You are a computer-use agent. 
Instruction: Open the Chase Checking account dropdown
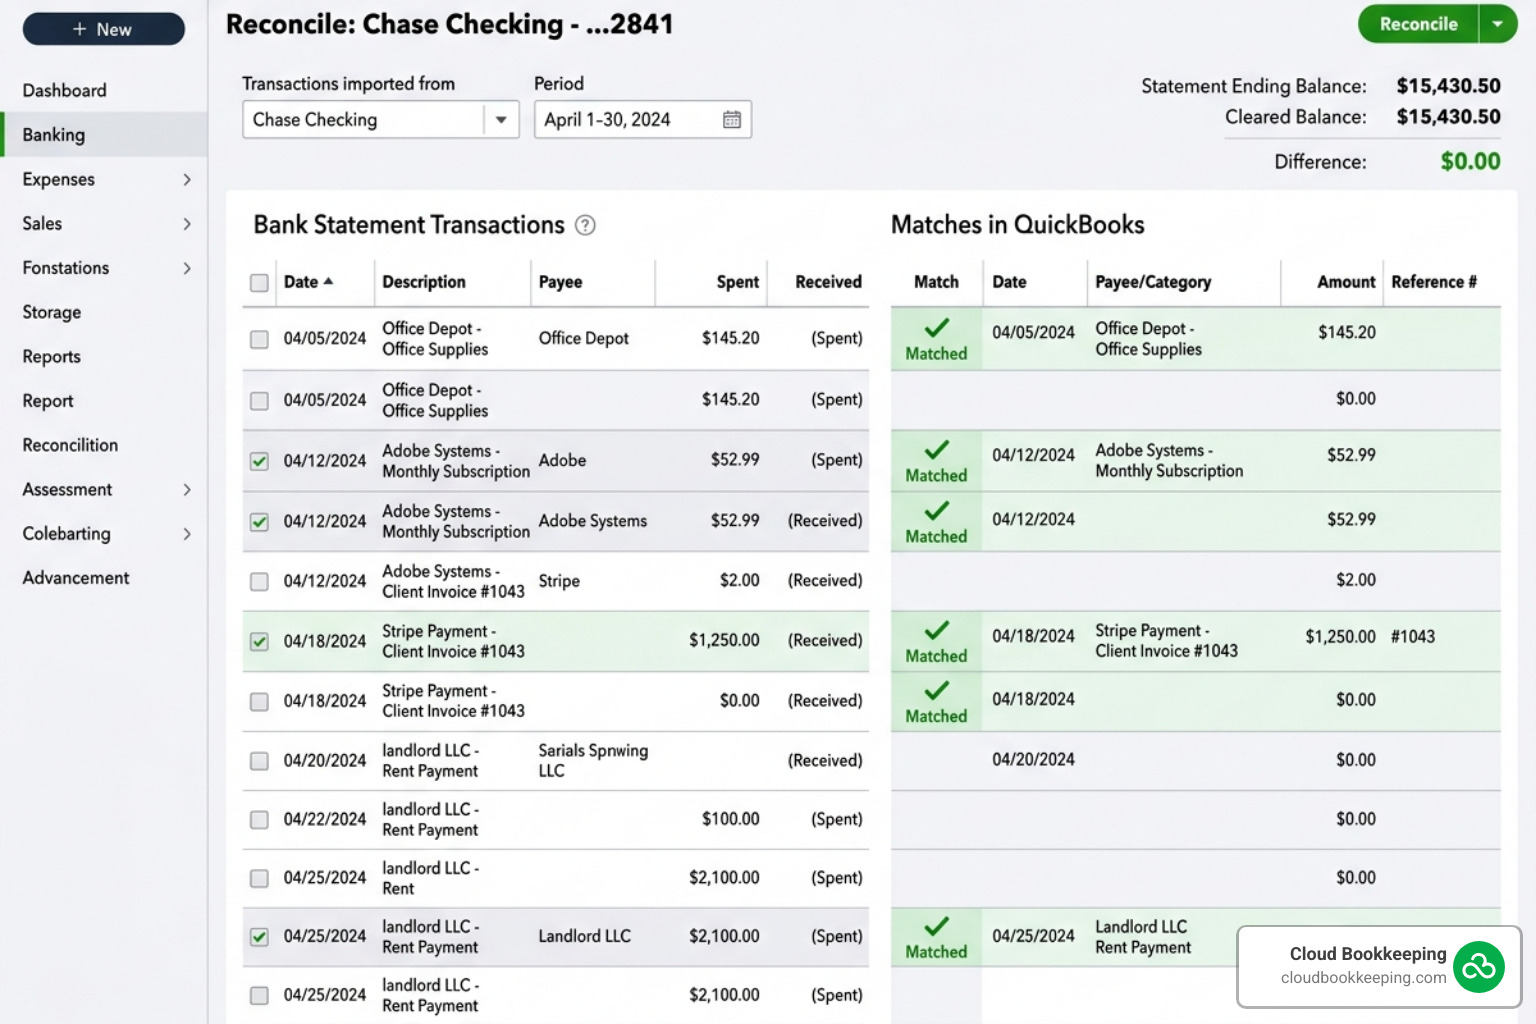[501, 120]
